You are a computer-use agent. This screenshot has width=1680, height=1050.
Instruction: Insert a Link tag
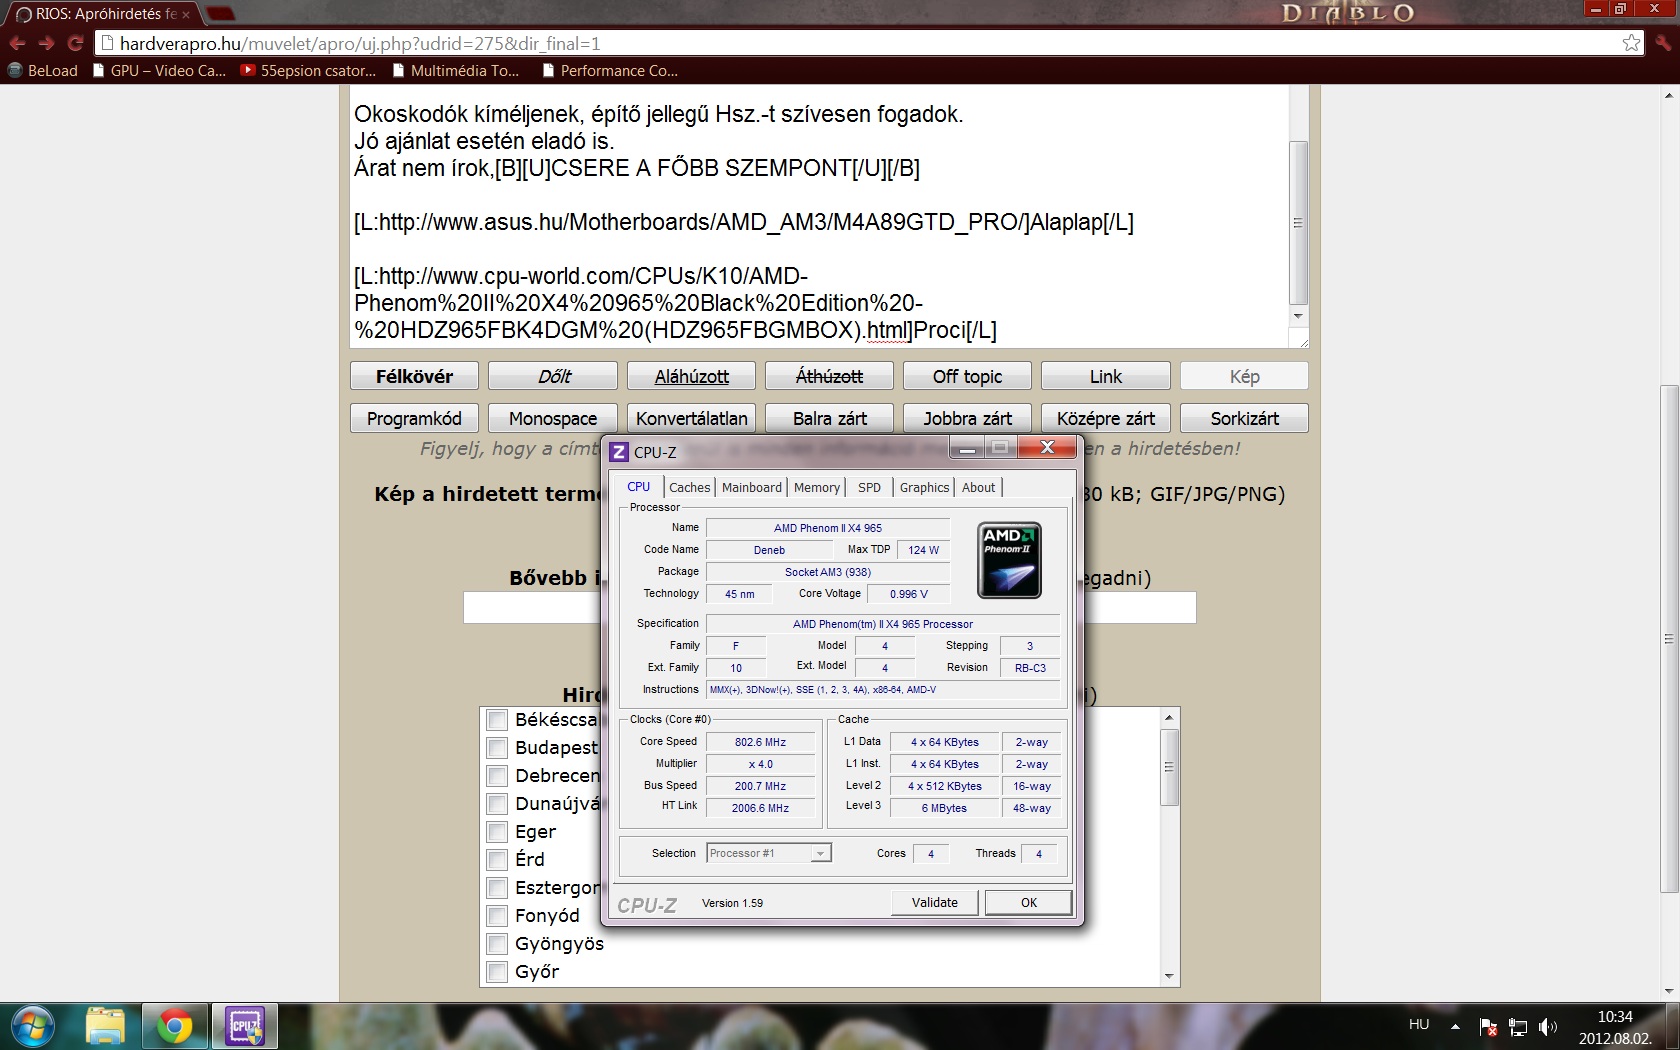(1106, 376)
